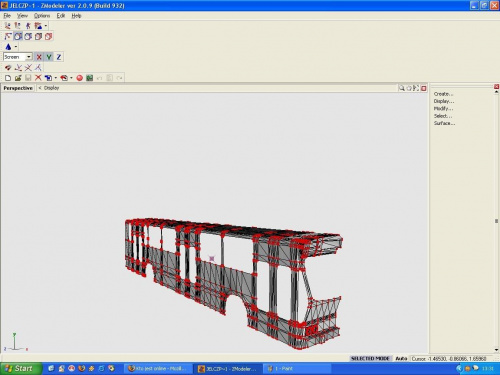Open the File menu
The image size is (500, 375).
[7, 16]
